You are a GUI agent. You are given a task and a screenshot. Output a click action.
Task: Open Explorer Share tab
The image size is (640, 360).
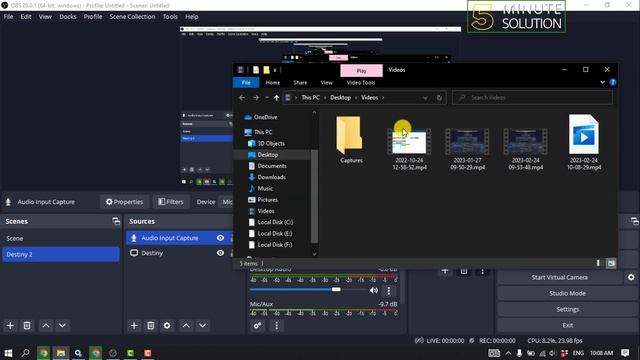(x=300, y=82)
